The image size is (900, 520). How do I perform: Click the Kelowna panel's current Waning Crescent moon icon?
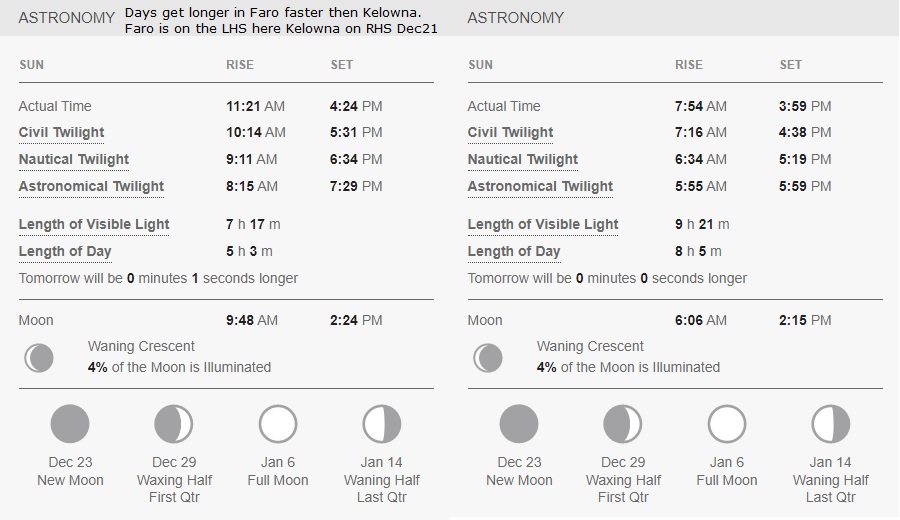coord(488,358)
